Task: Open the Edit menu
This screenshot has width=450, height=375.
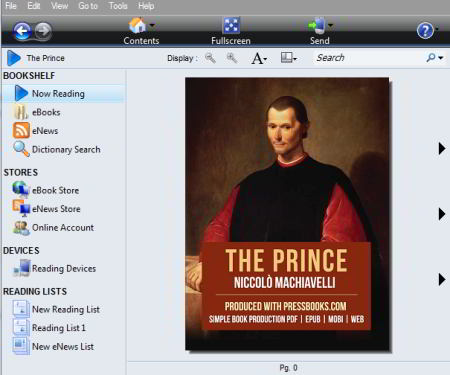Action: tap(34, 6)
